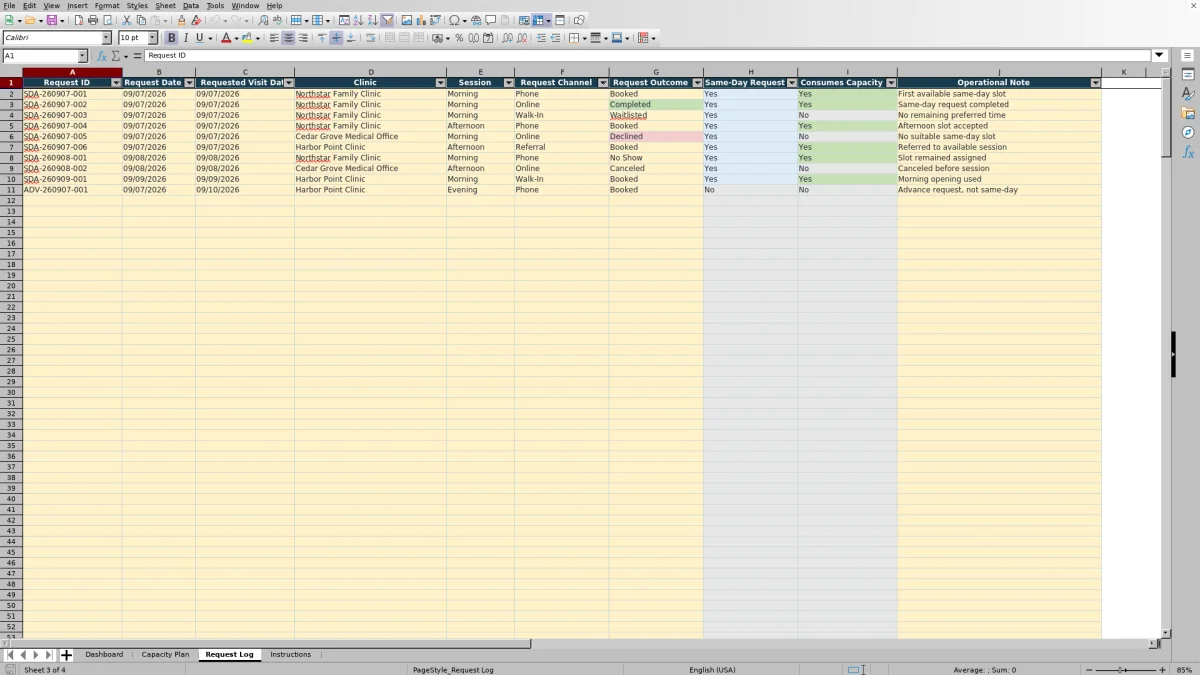
Task: Insert a chart with the Chart icon
Action: [421, 20]
